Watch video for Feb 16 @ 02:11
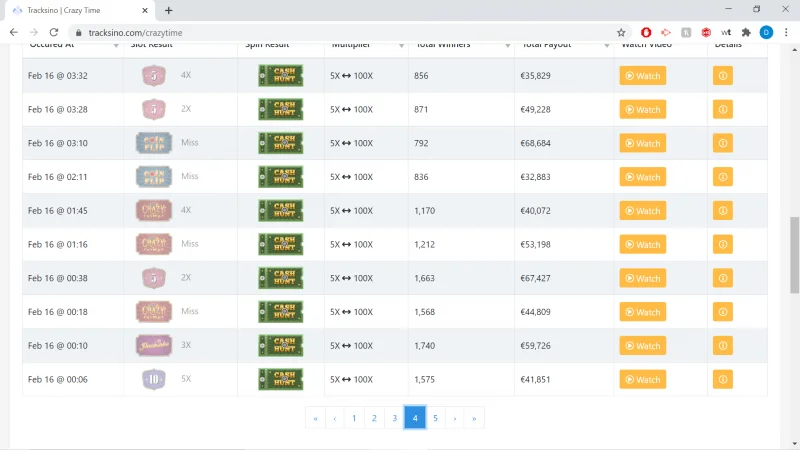Viewport: 800px width, 450px height. pyautogui.click(x=643, y=177)
